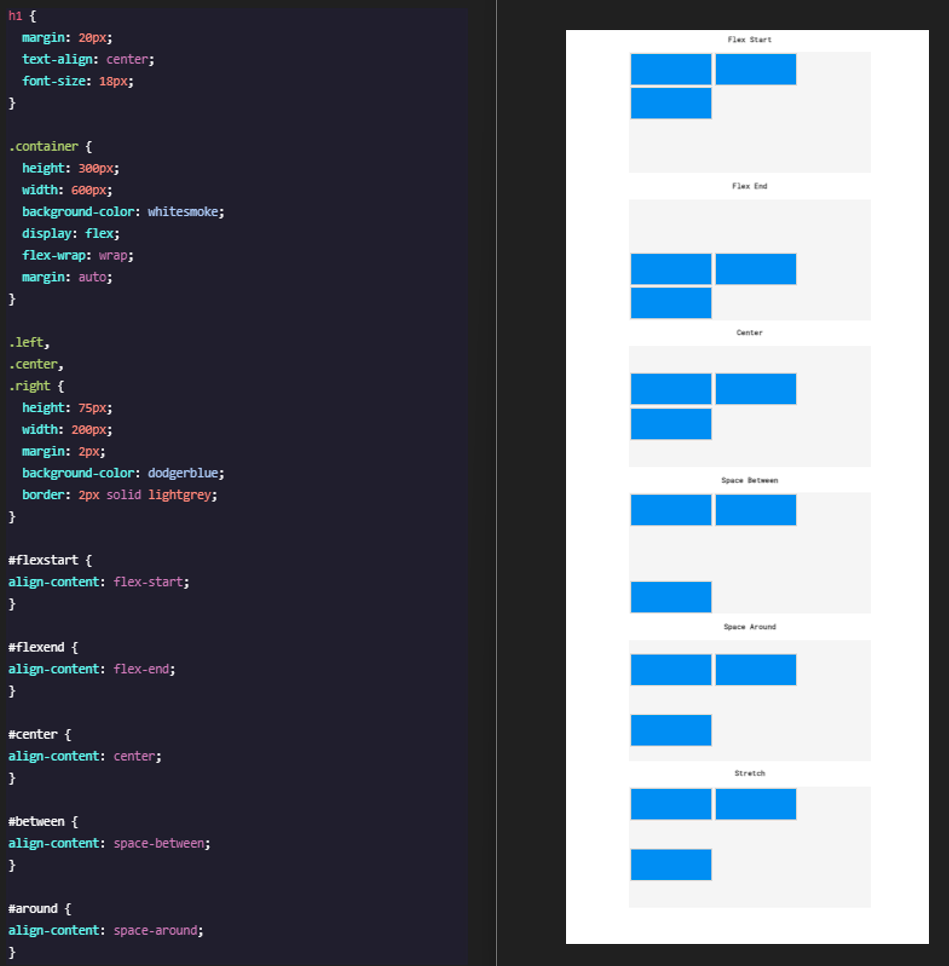This screenshot has height=966, width=949.
Task: Click the ".center," class selector
Action: click(x=36, y=364)
